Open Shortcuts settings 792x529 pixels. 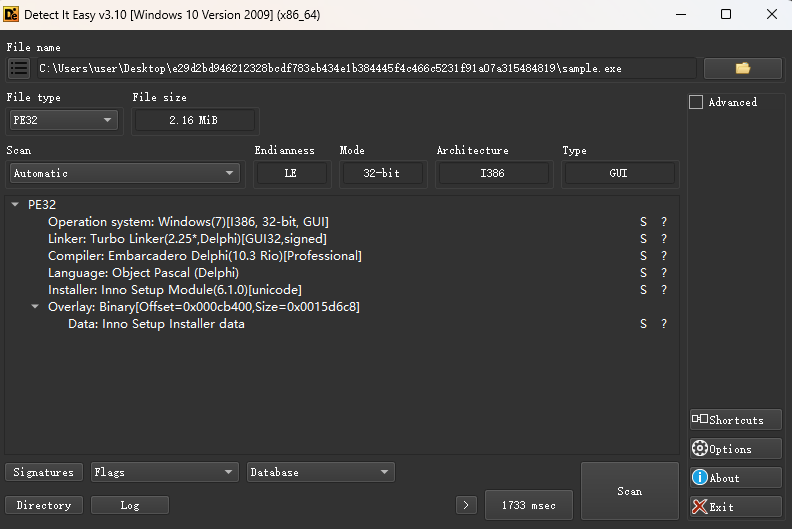click(735, 420)
